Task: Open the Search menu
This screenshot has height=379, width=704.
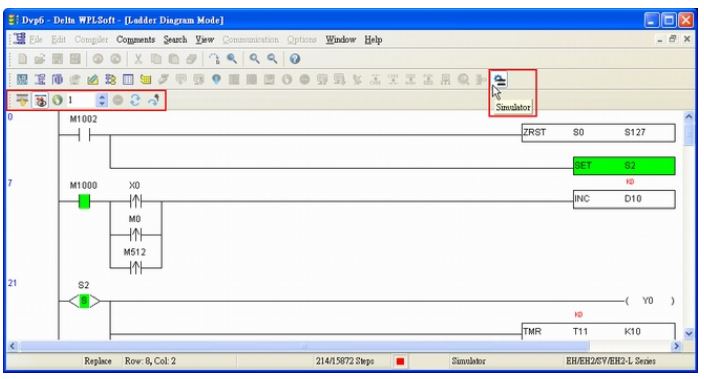Action: tap(175, 40)
